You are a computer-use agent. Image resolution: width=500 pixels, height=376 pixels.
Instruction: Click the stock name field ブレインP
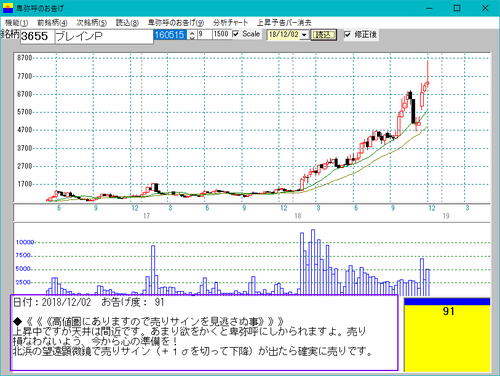coord(104,36)
